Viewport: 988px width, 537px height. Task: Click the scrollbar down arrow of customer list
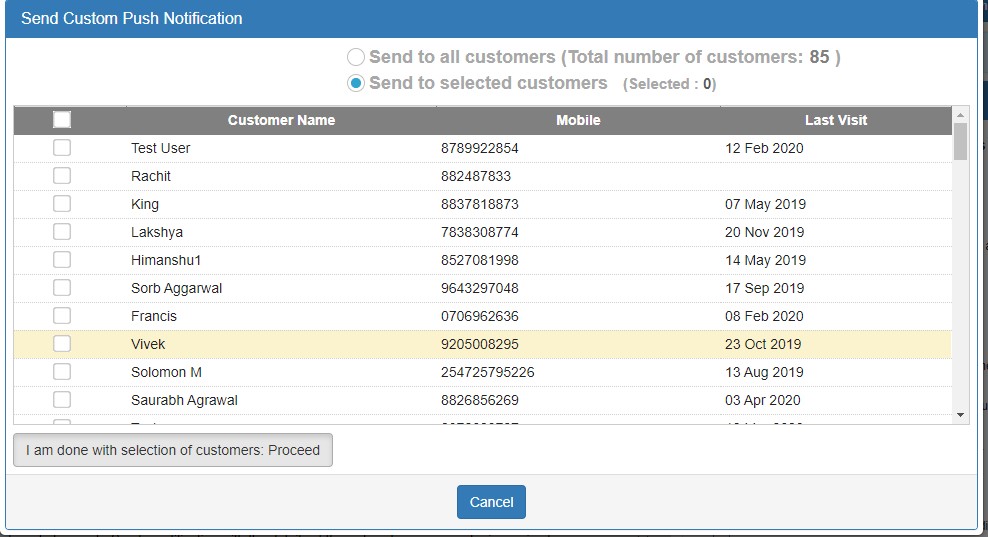[x=960, y=415]
